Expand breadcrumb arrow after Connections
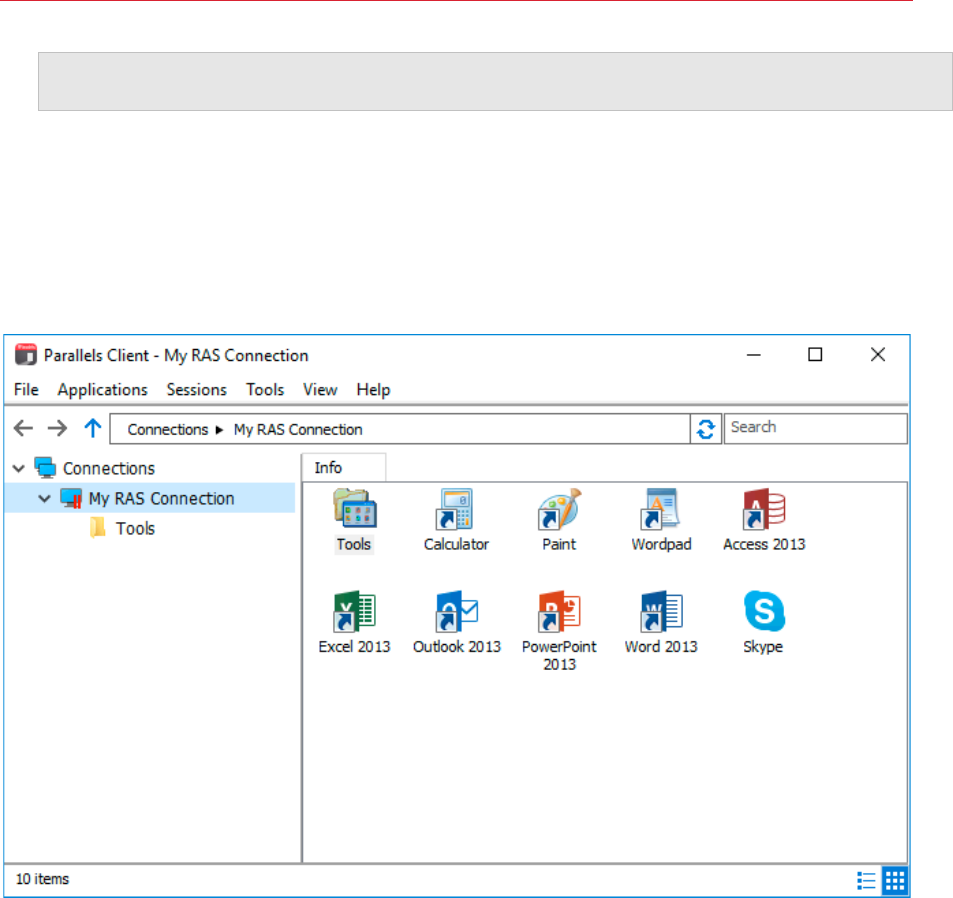Viewport: 953px width, 898px height. click(x=219, y=430)
